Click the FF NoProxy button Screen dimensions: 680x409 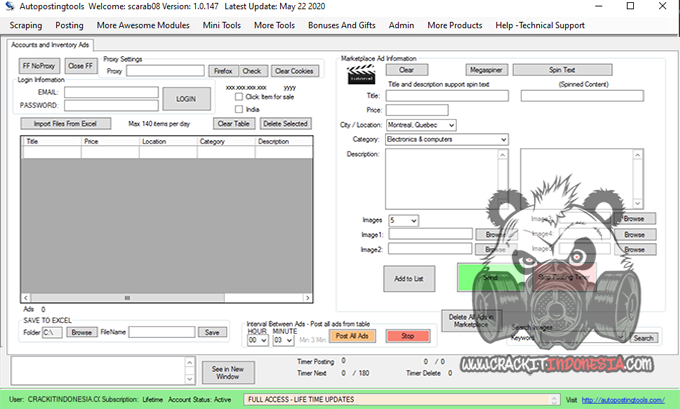(x=39, y=66)
